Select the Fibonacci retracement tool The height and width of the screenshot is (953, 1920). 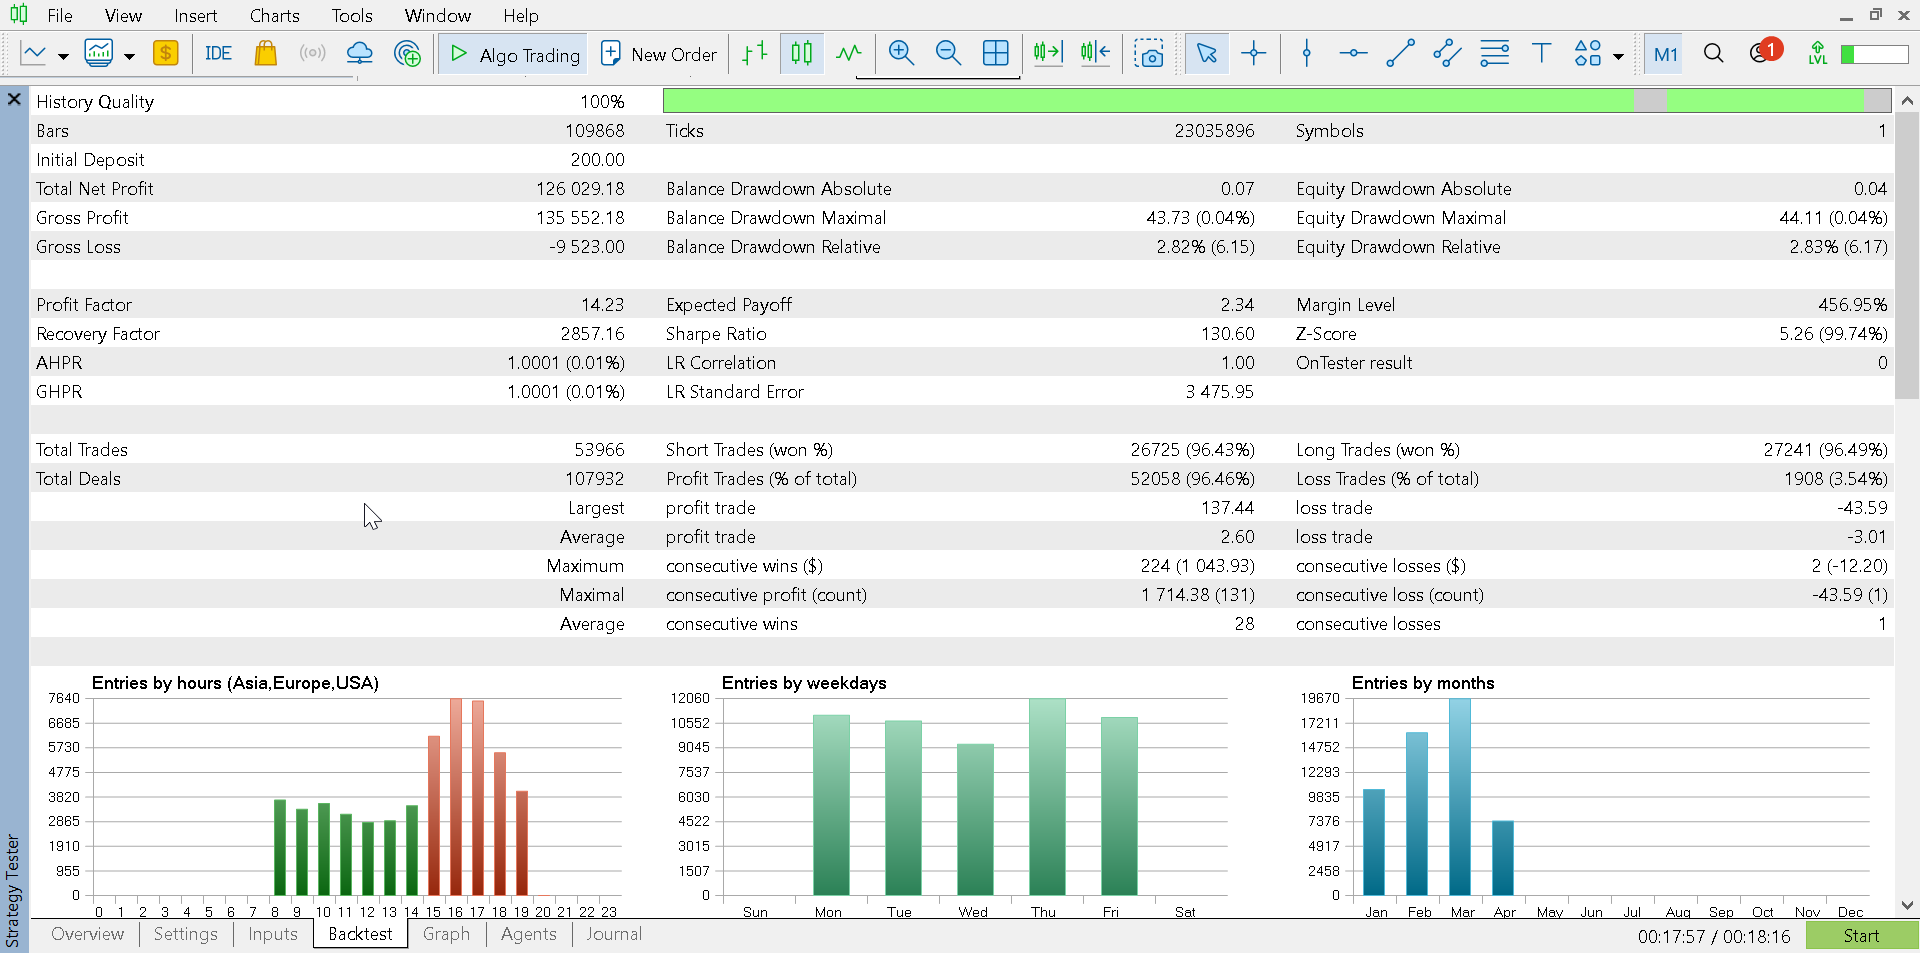[x=1494, y=54]
